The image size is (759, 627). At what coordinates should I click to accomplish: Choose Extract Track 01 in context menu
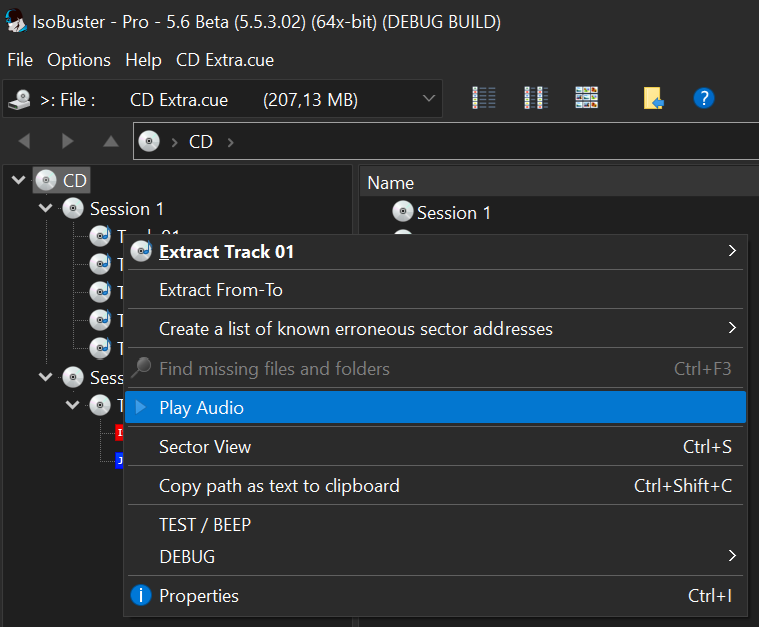[435, 251]
